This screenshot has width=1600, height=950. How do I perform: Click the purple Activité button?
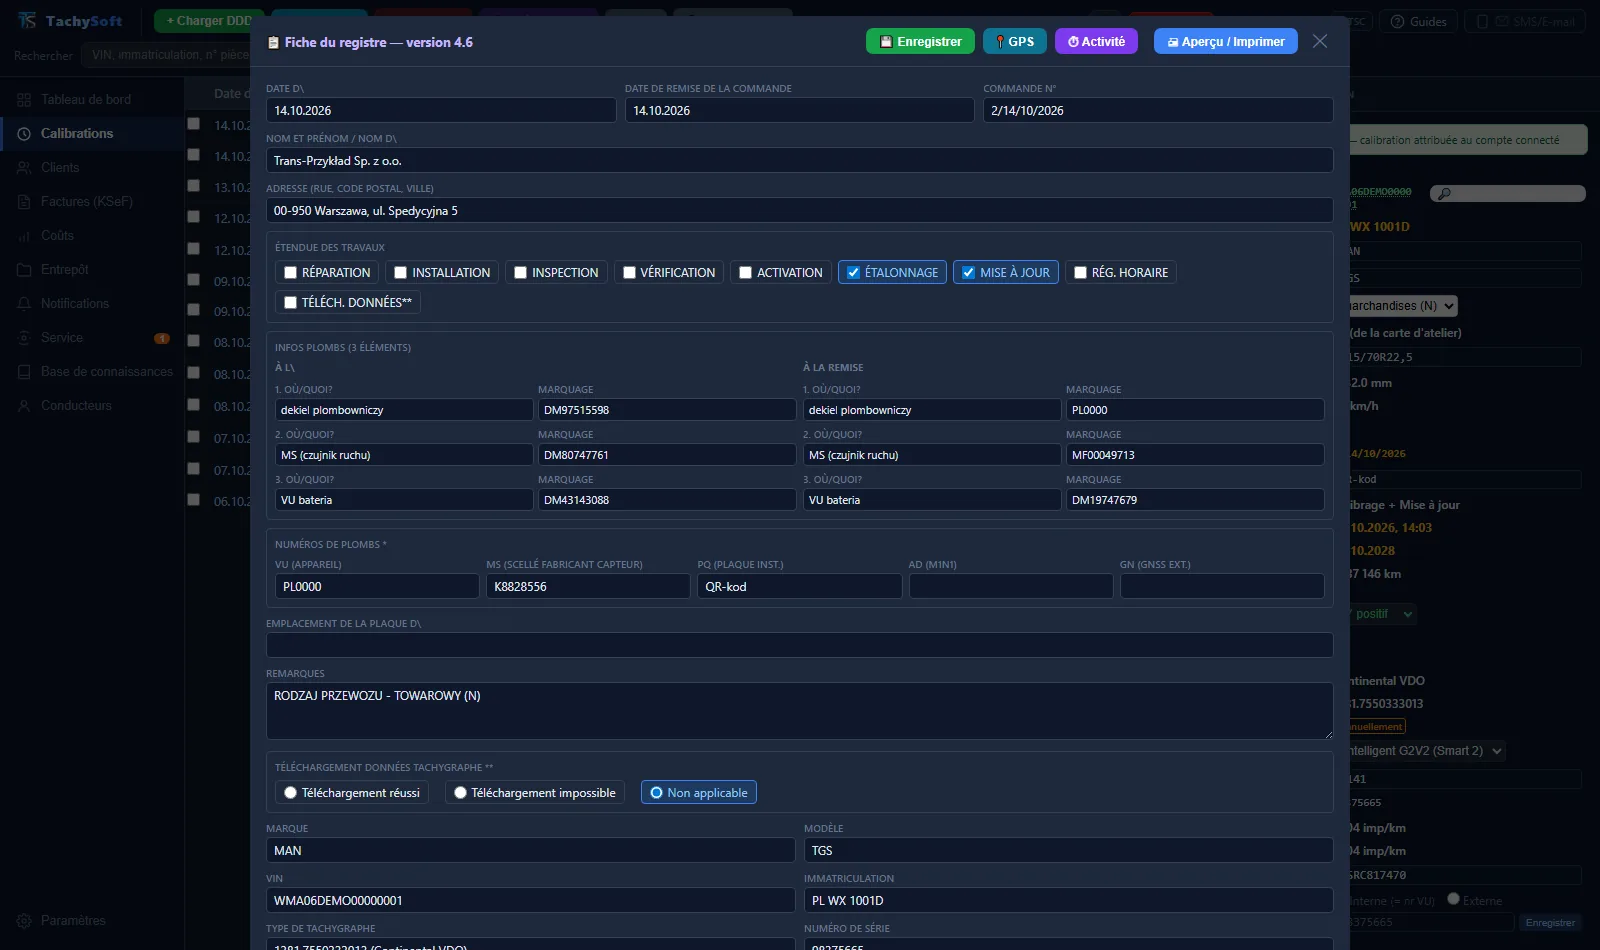1096,41
